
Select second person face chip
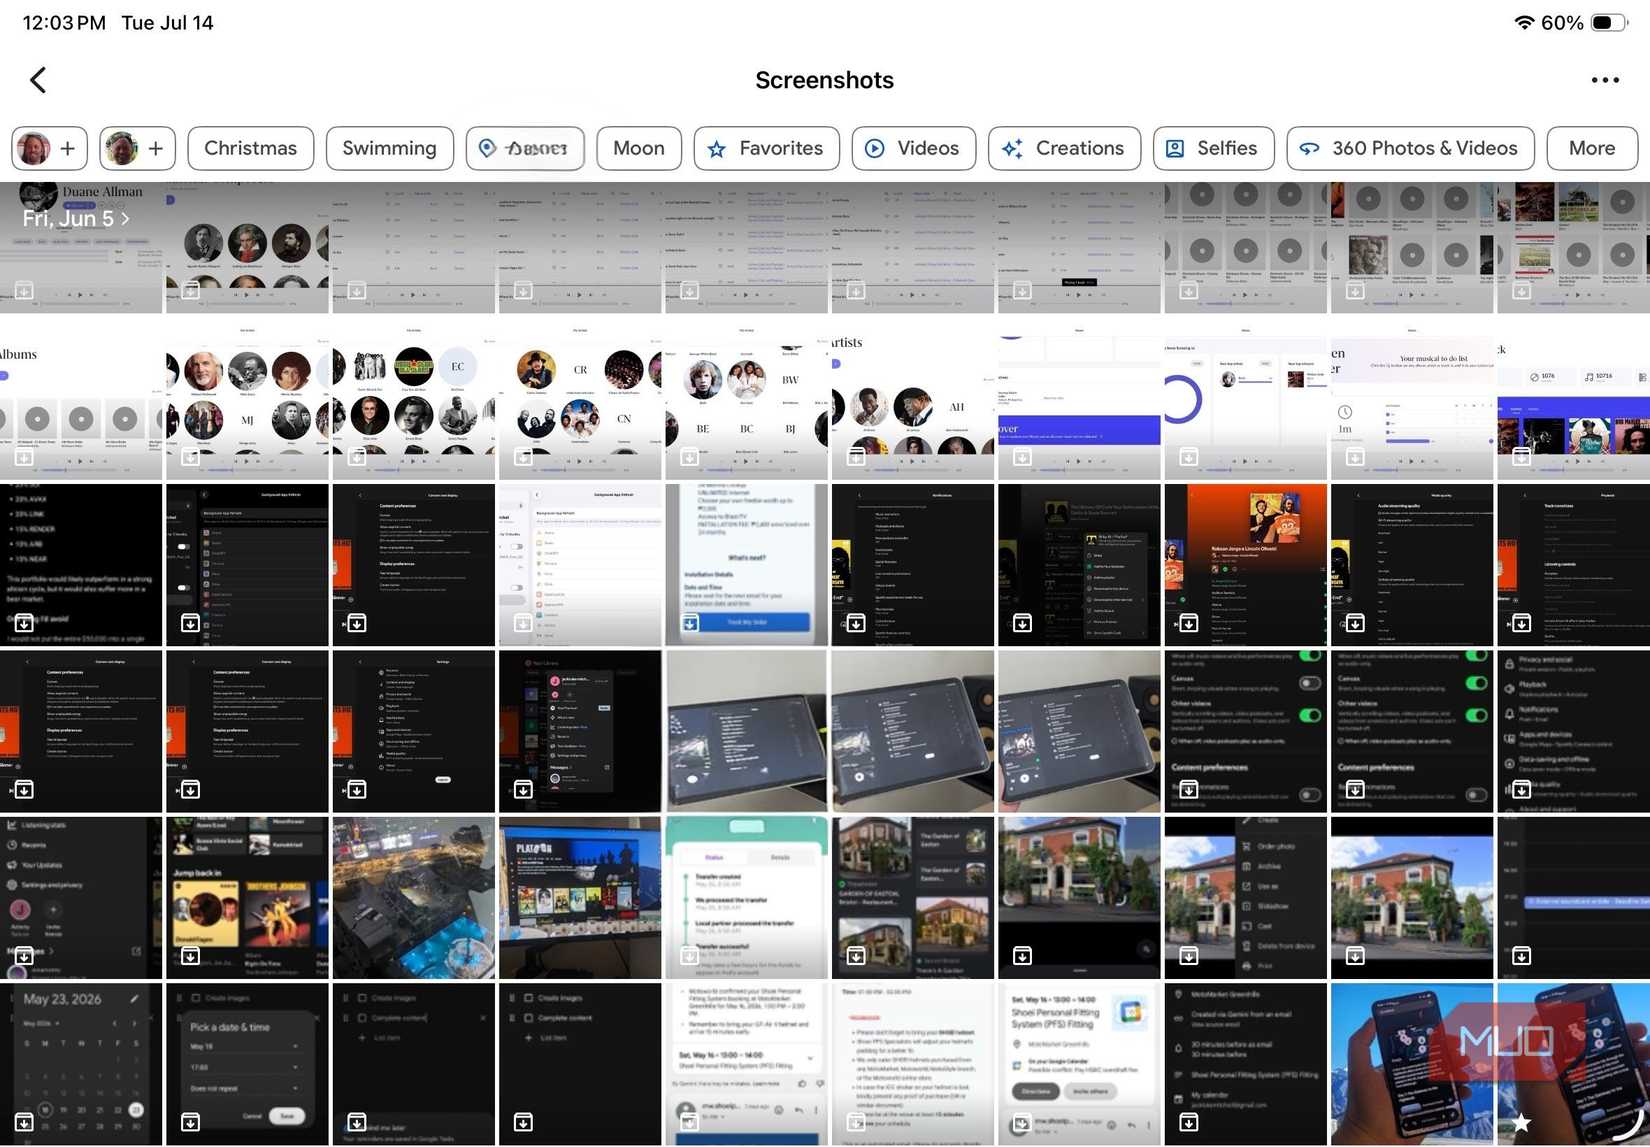click(x=137, y=148)
